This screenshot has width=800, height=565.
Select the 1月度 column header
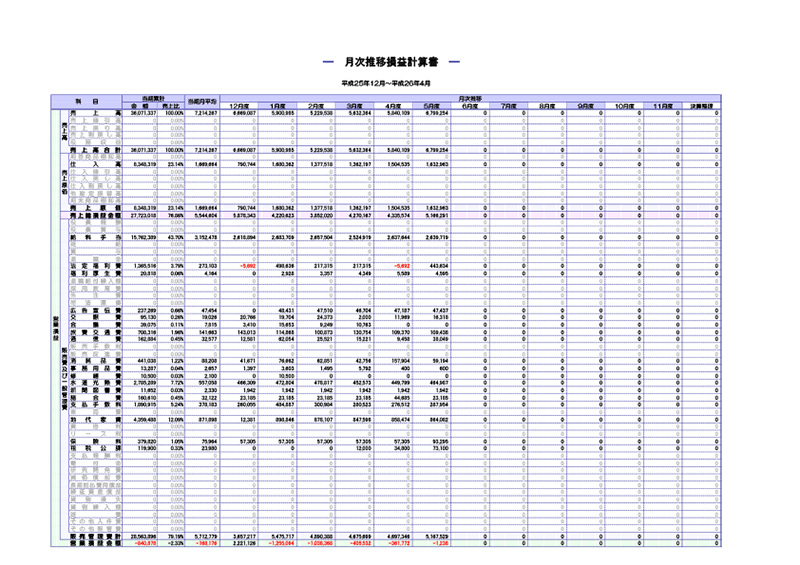[277, 106]
